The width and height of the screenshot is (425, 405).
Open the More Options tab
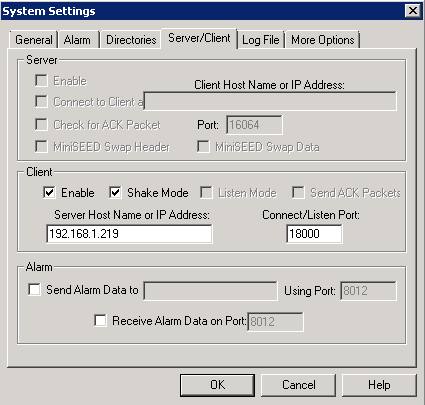(322, 40)
